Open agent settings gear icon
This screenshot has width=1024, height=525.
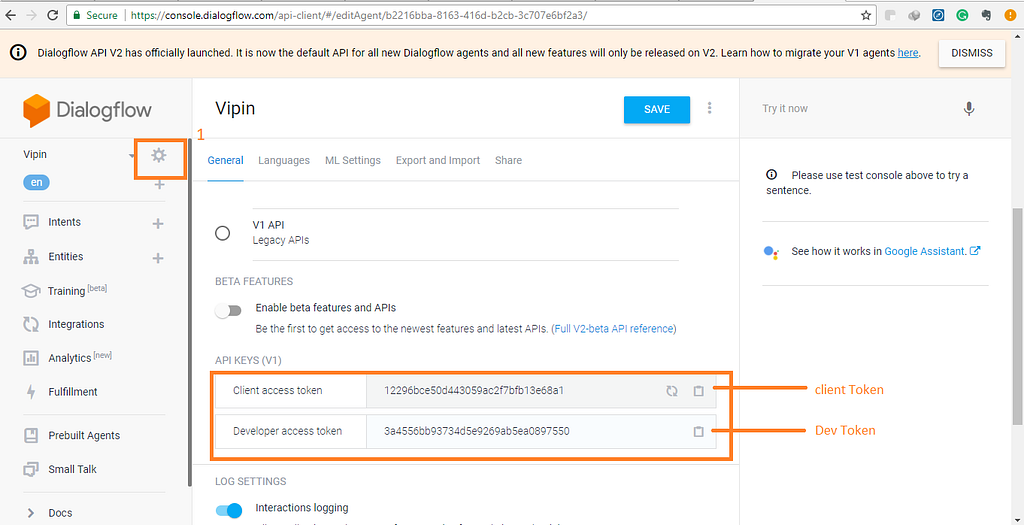(158, 155)
